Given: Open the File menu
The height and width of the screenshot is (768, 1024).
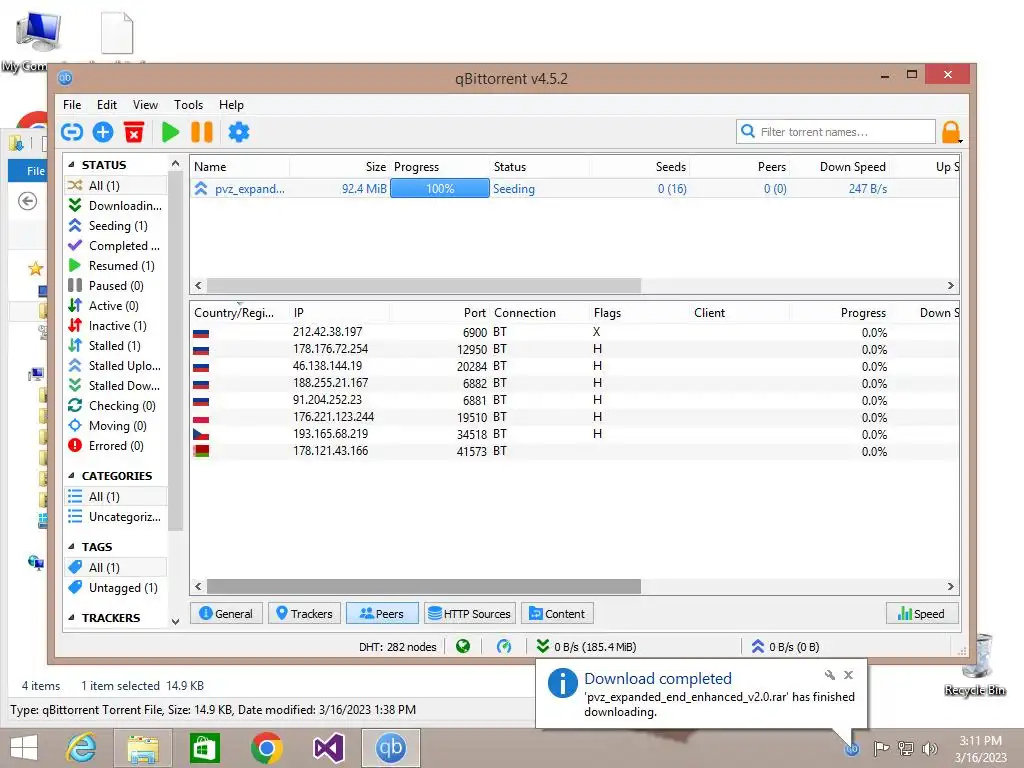Looking at the screenshot, I should [72, 104].
